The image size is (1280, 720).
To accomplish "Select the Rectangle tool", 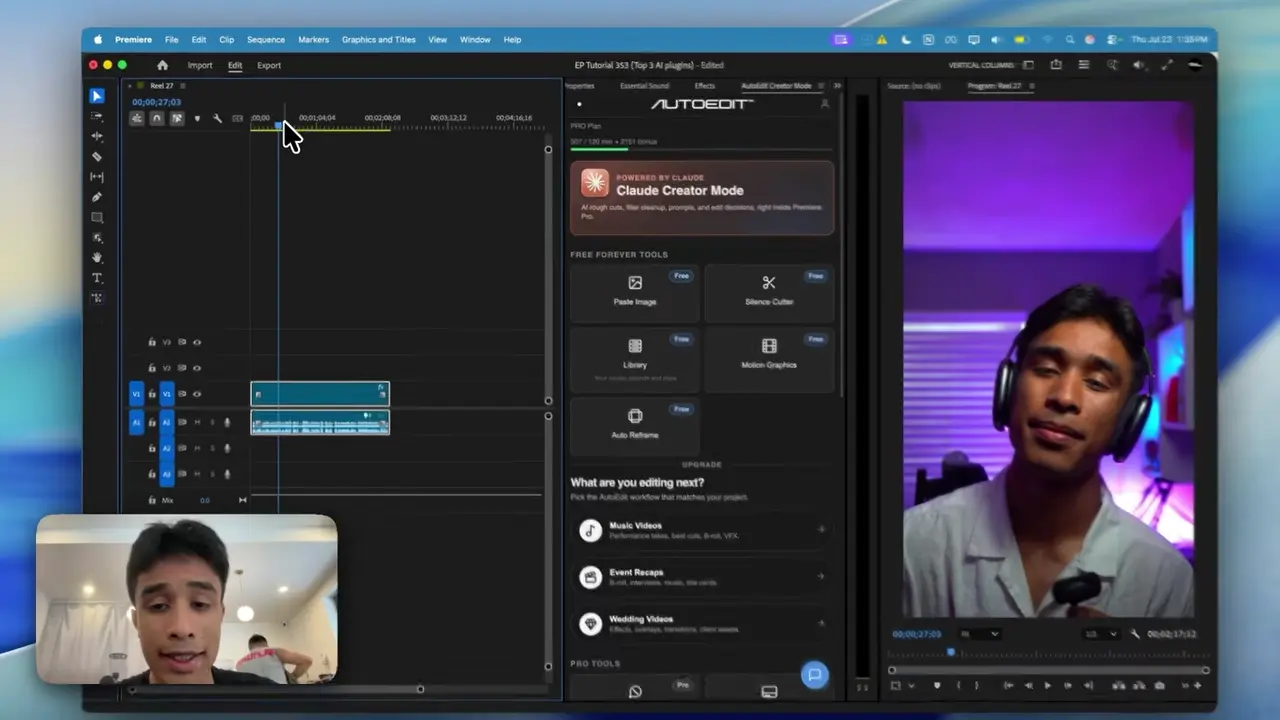I will pos(97,217).
